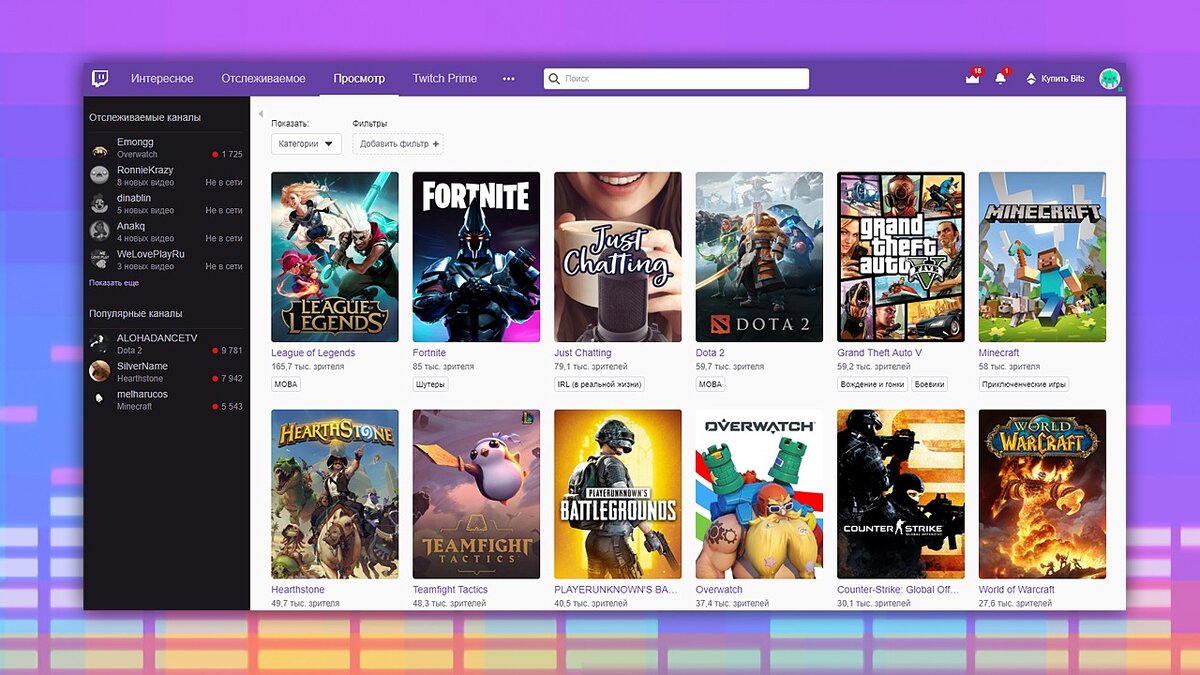Click the search input field
Screen dimensions: 1200x675
676,78
